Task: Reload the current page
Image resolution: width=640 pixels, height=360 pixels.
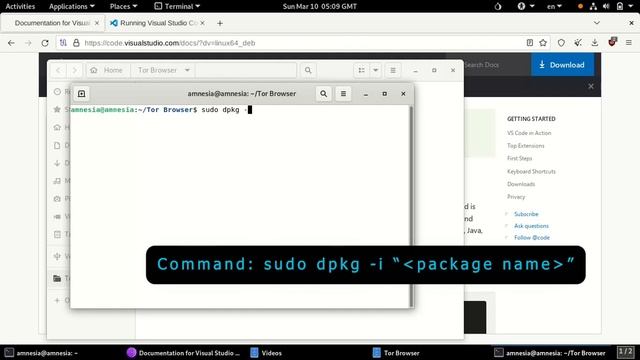Action: [45, 43]
